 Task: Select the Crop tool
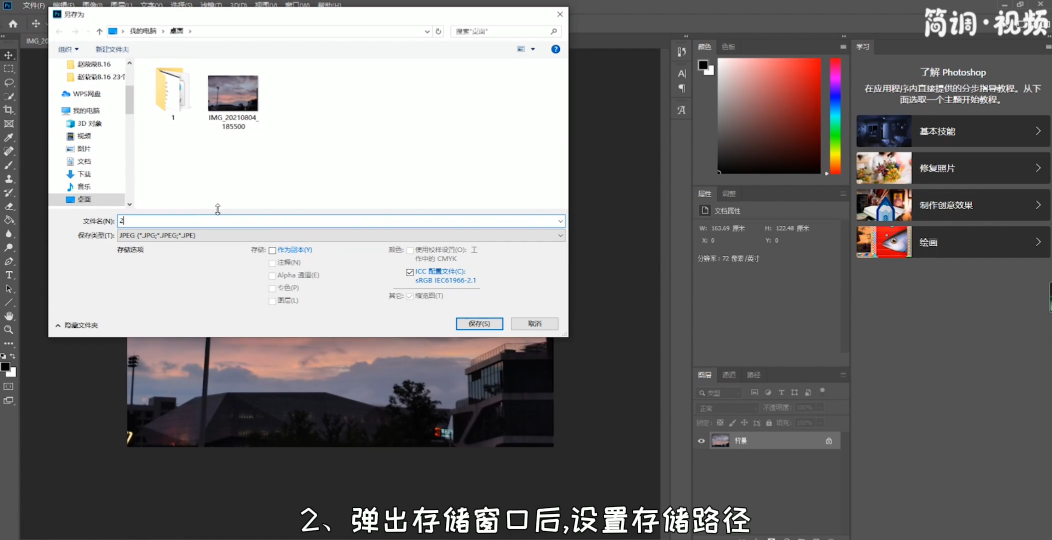[9, 110]
